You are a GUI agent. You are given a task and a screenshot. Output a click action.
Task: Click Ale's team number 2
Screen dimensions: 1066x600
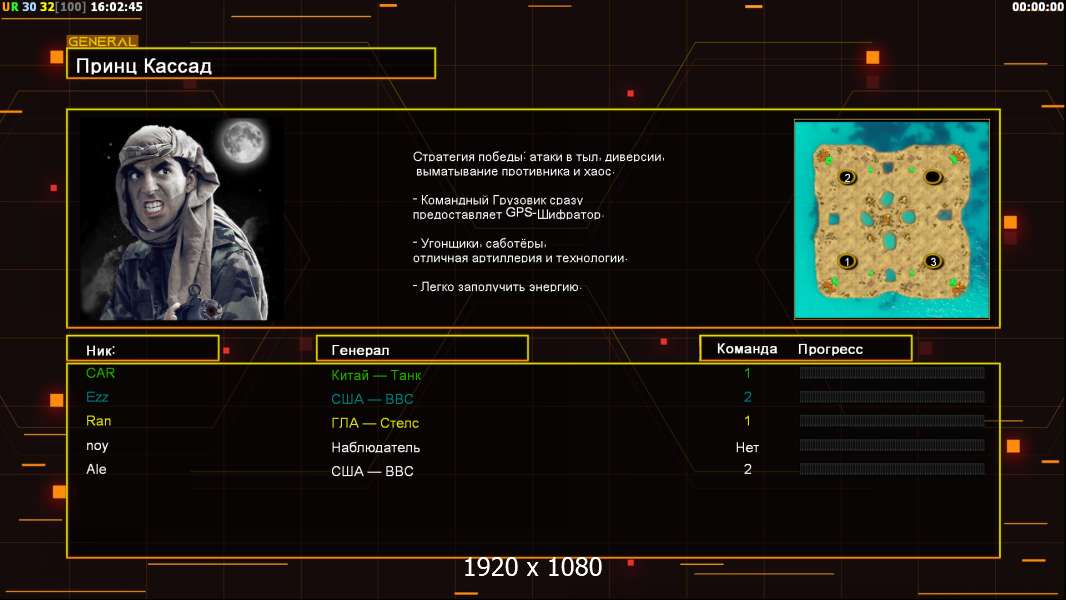point(747,470)
